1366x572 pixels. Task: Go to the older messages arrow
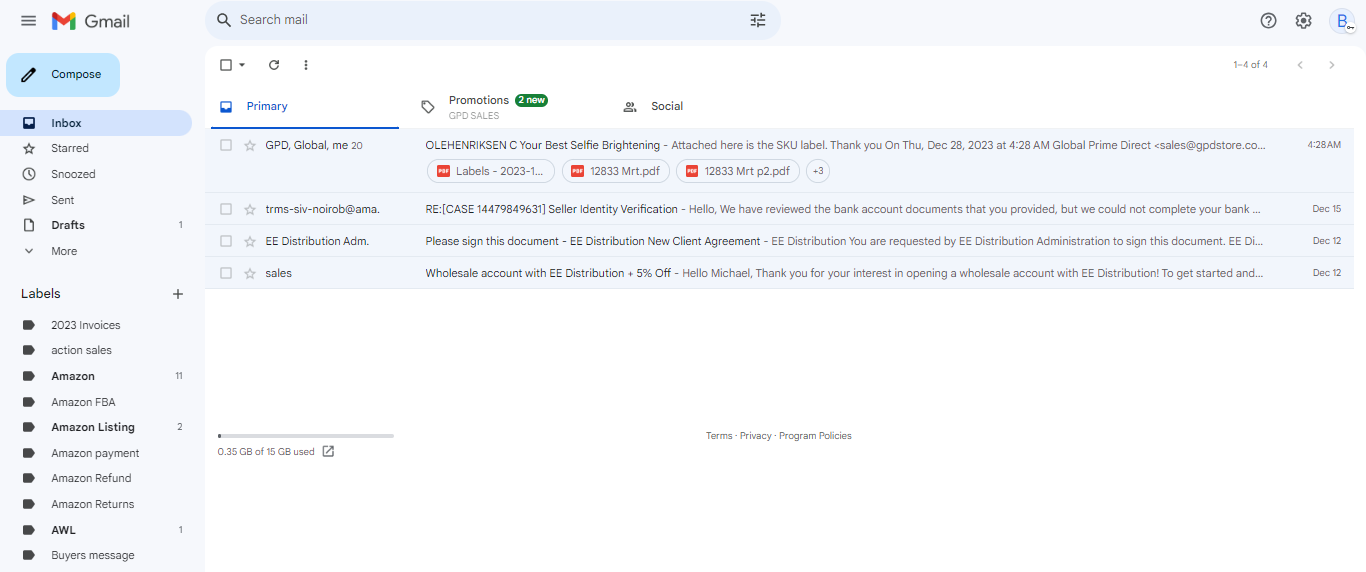1331,65
